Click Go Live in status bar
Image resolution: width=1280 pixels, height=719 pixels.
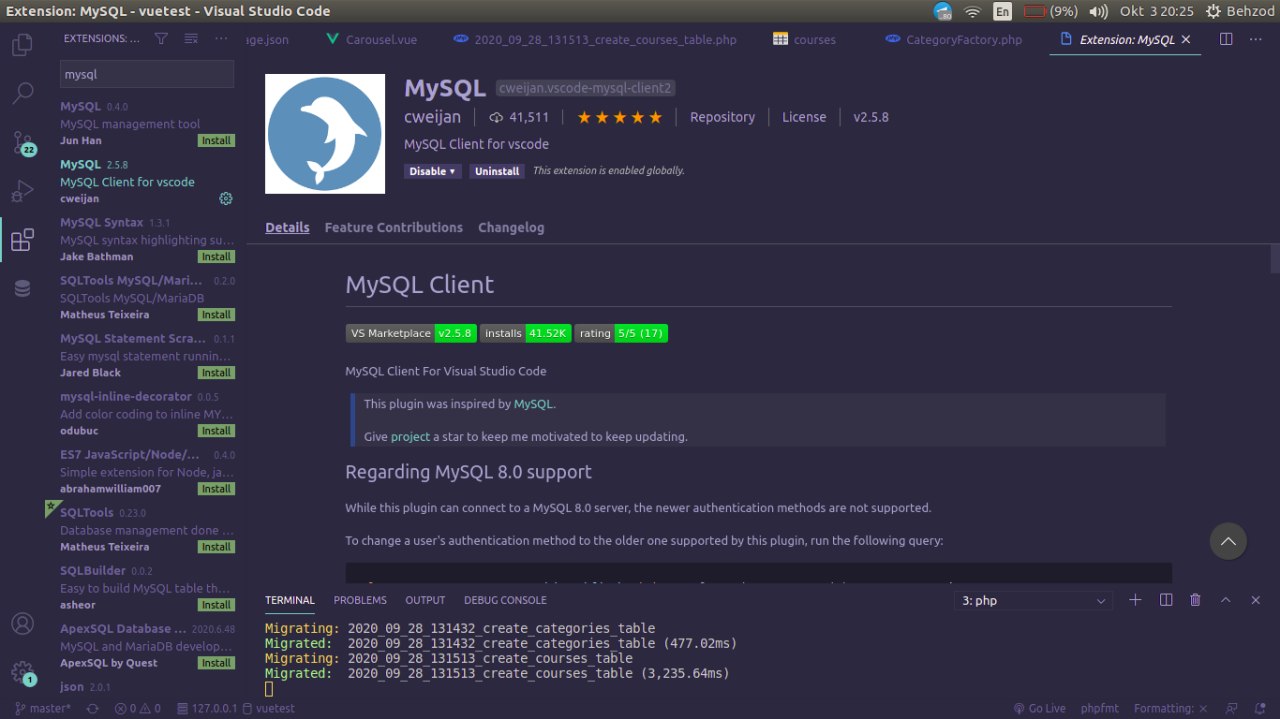[1039, 708]
